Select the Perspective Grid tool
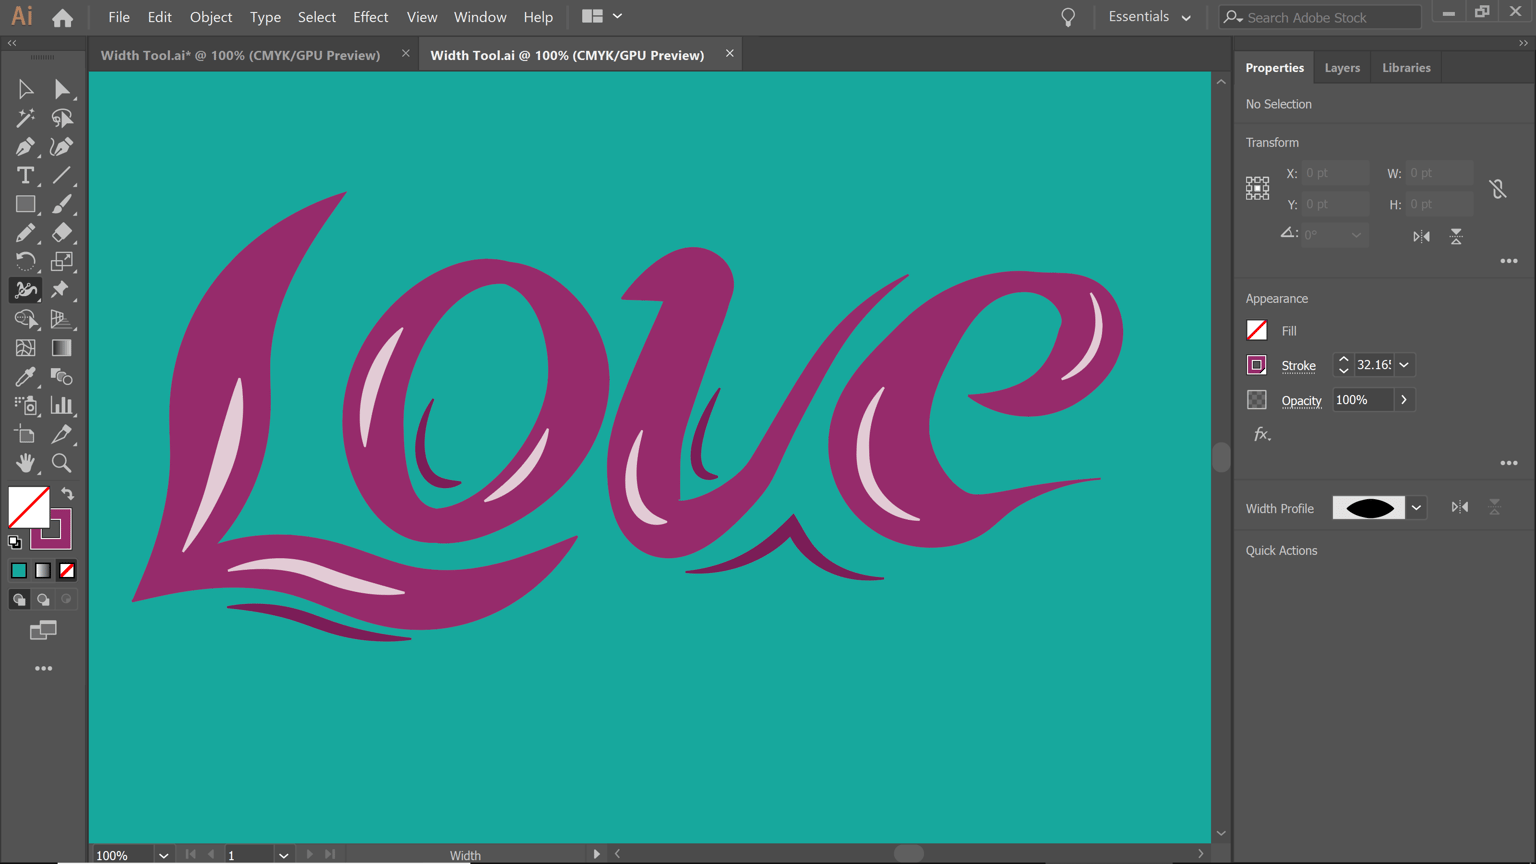The image size is (1536, 864). [62, 319]
